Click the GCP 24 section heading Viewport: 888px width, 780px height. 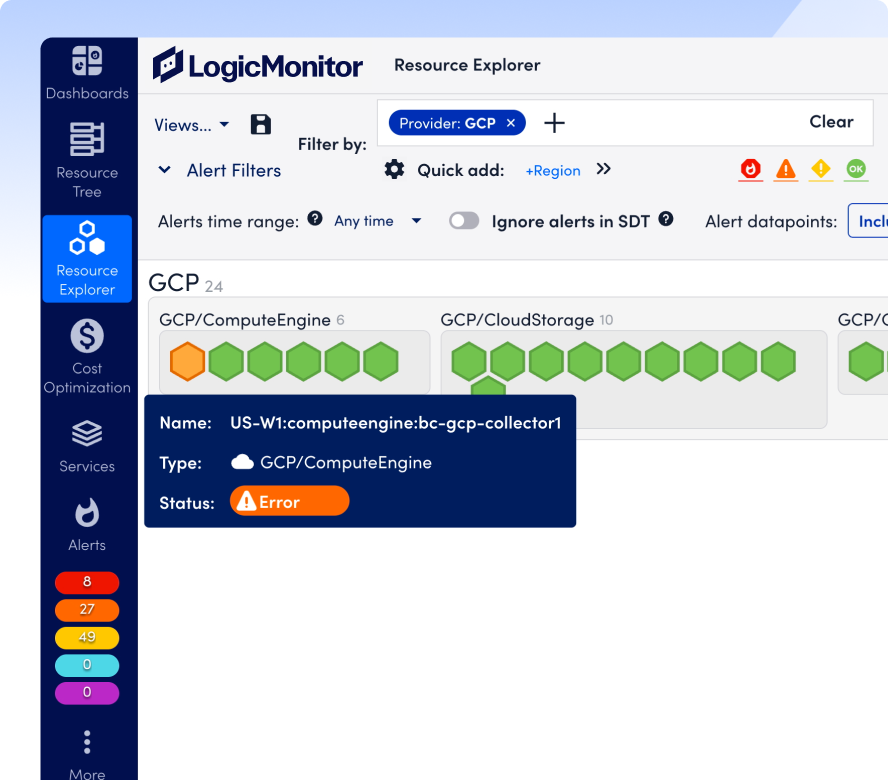point(186,283)
